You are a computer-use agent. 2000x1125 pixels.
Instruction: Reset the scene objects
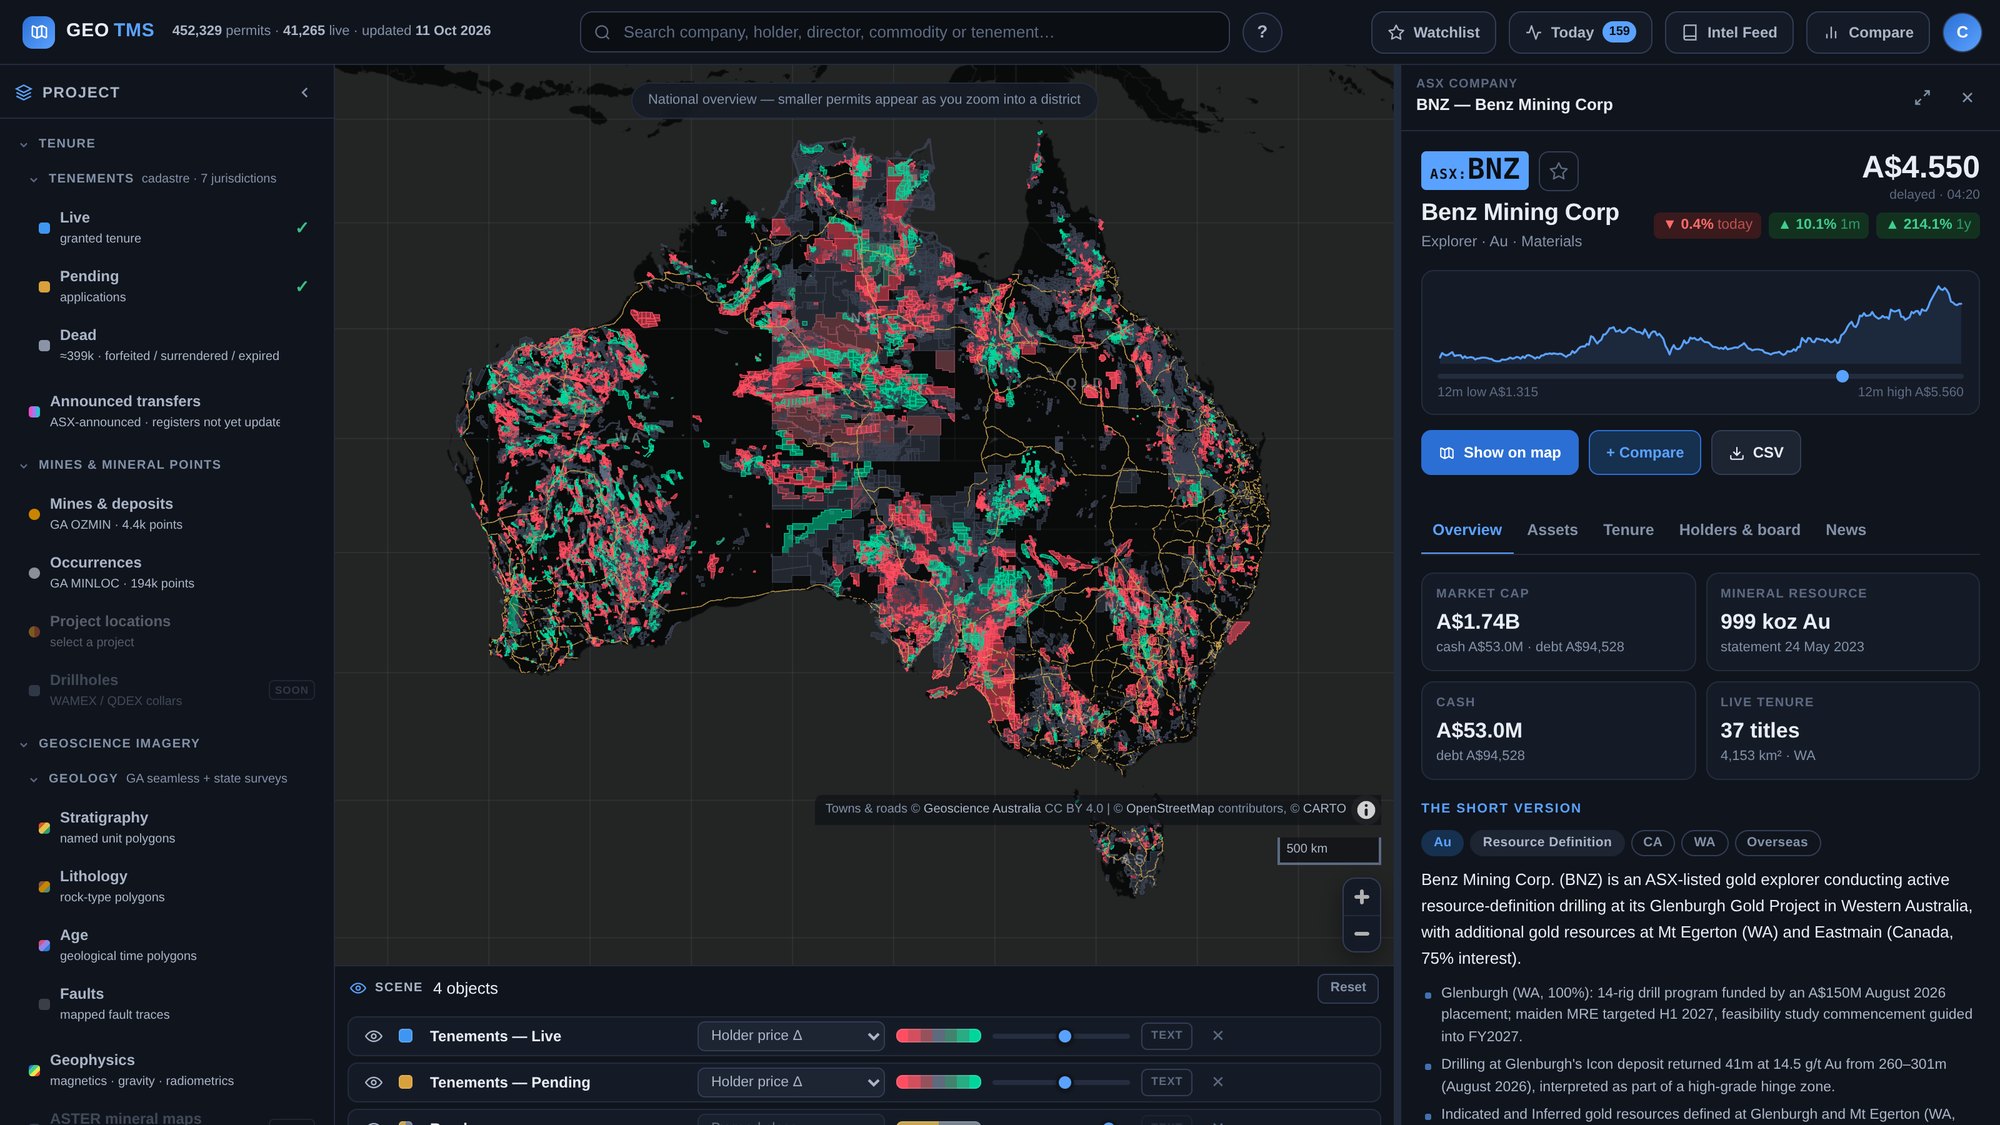[x=1347, y=988]
